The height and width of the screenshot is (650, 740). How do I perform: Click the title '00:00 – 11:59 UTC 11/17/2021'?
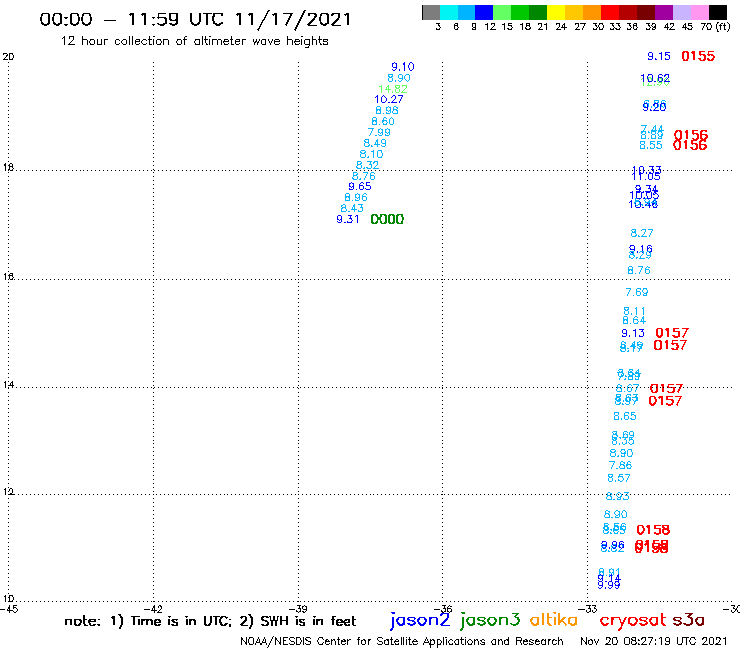(195, 19)
